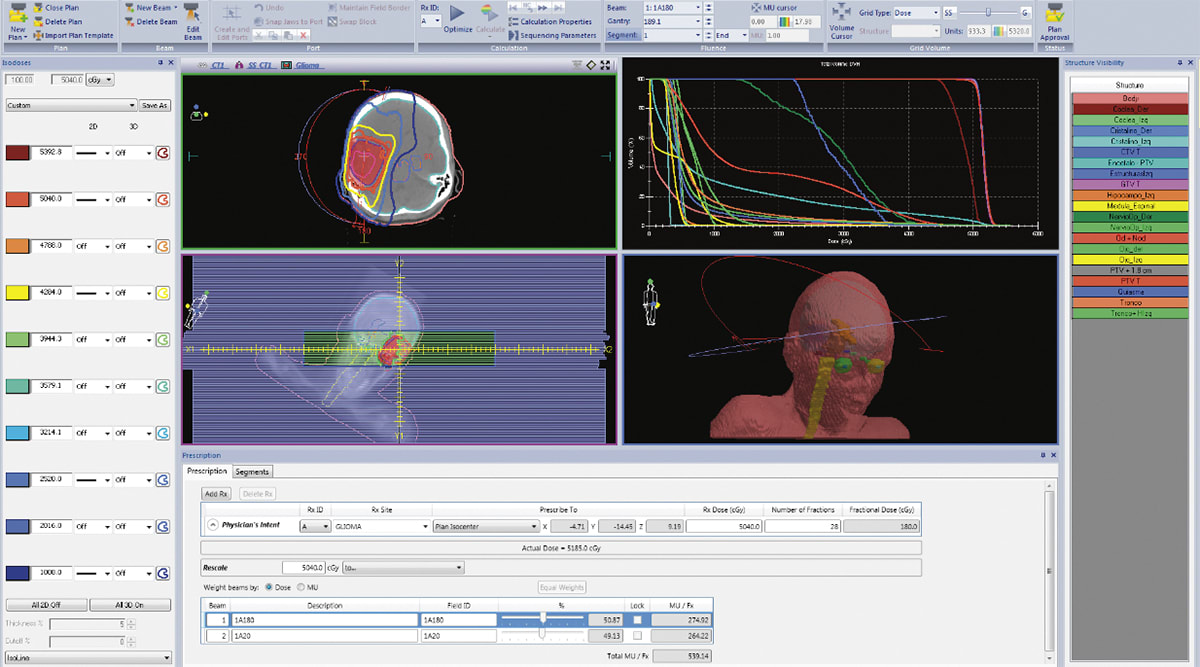Click the Rescale dose input field
The width and height of the screenshot is (1200, 667).
[305, 567]
